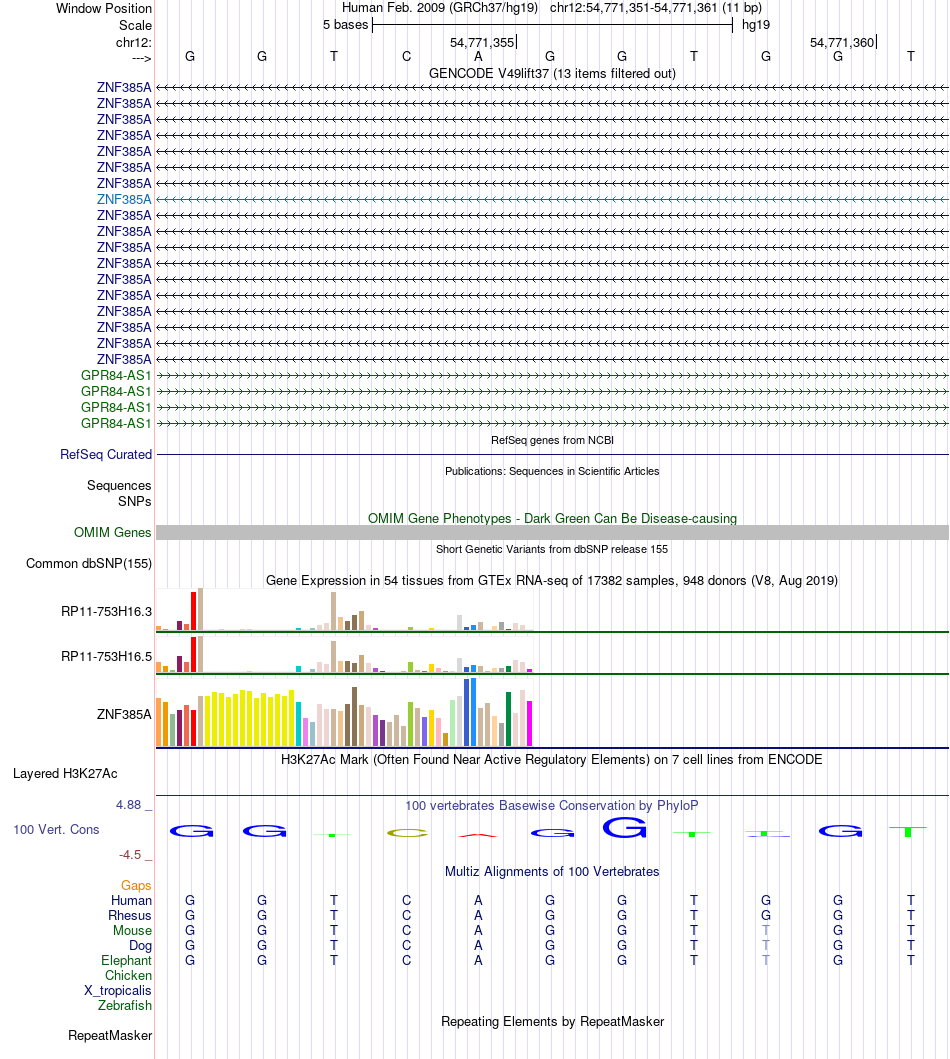Screen dimensions: 950x1059
Task: Click the OMIM Genes label
Action: click(113, 533)
